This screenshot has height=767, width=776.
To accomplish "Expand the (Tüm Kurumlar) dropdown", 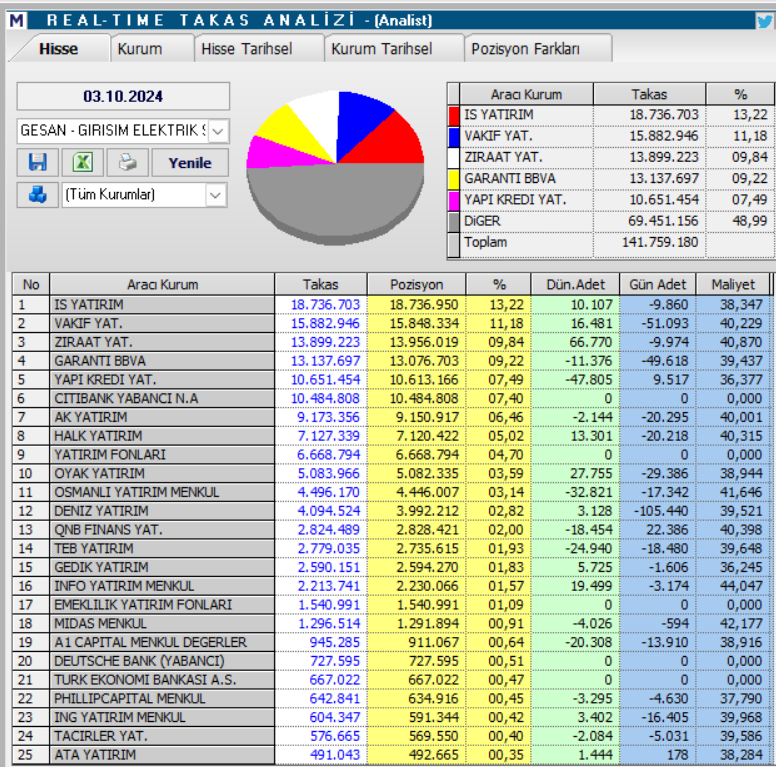I will click(215, 194).
